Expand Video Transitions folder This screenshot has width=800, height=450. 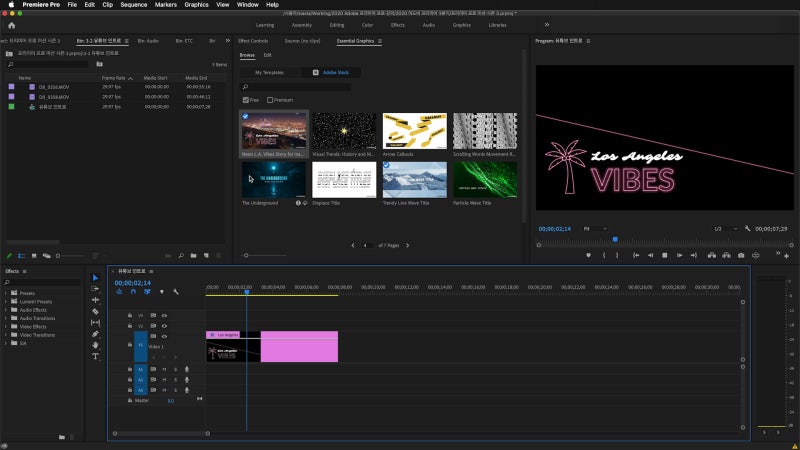(6, 335)
